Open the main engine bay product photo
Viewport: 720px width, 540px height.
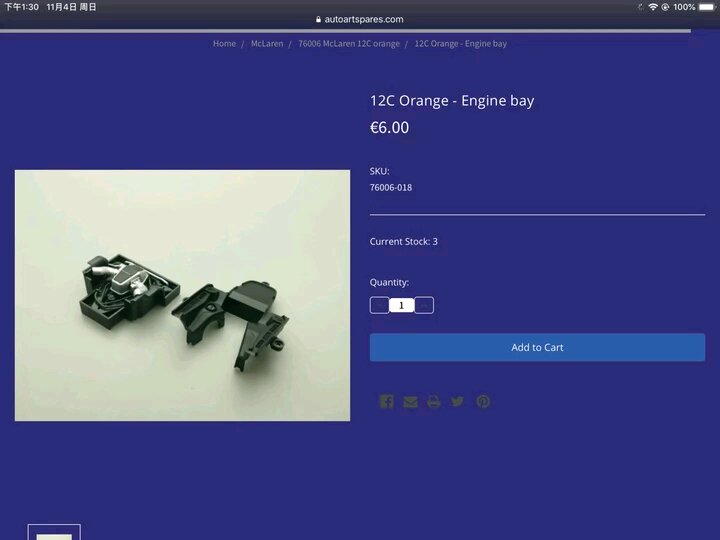pyautogui.click(x=182, y=295)
